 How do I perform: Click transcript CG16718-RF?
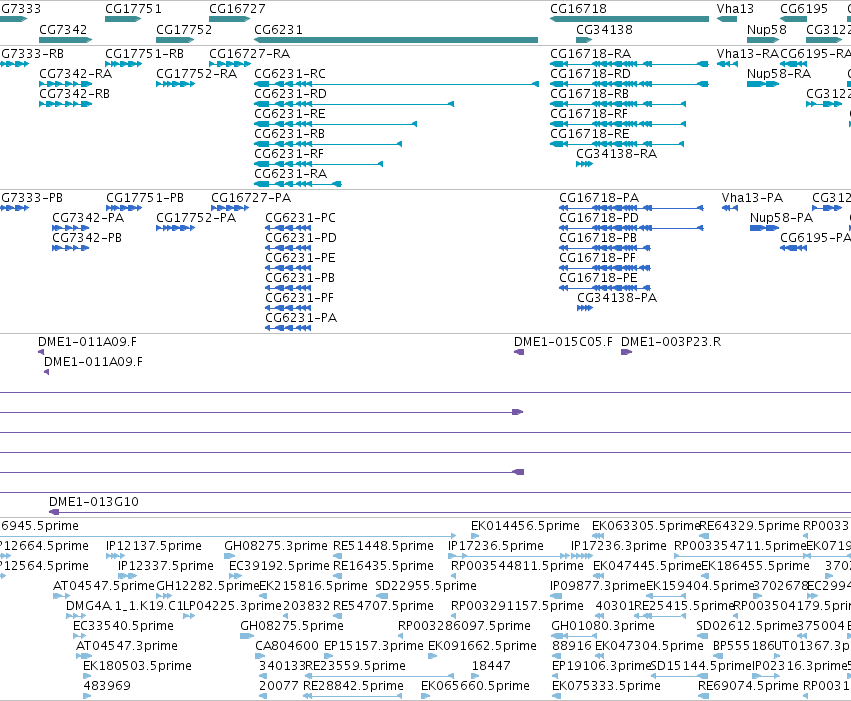point(589,114)
